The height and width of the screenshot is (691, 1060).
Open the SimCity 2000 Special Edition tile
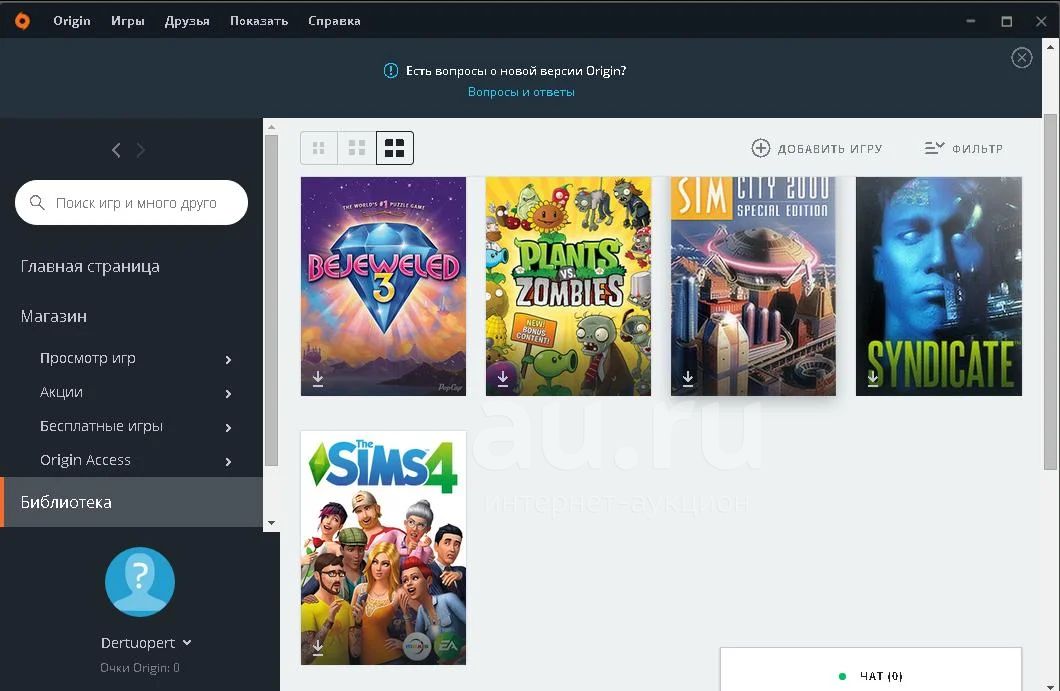[753, 286]
